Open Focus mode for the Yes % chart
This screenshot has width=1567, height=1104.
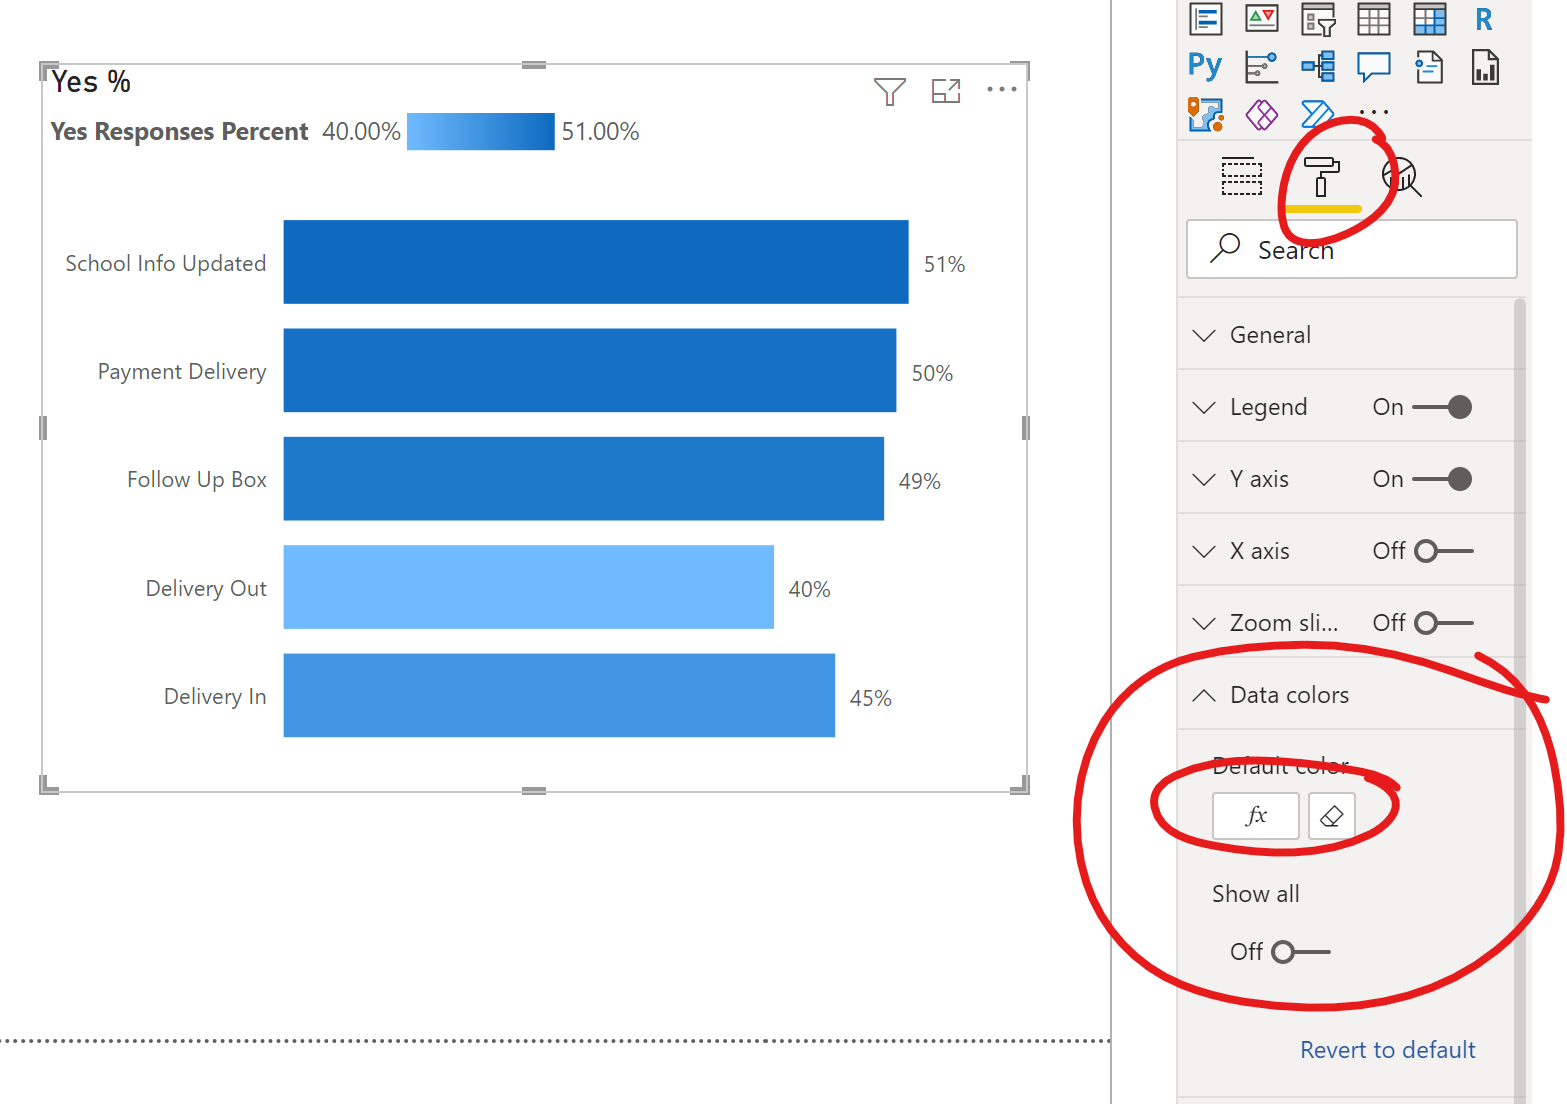946,91
